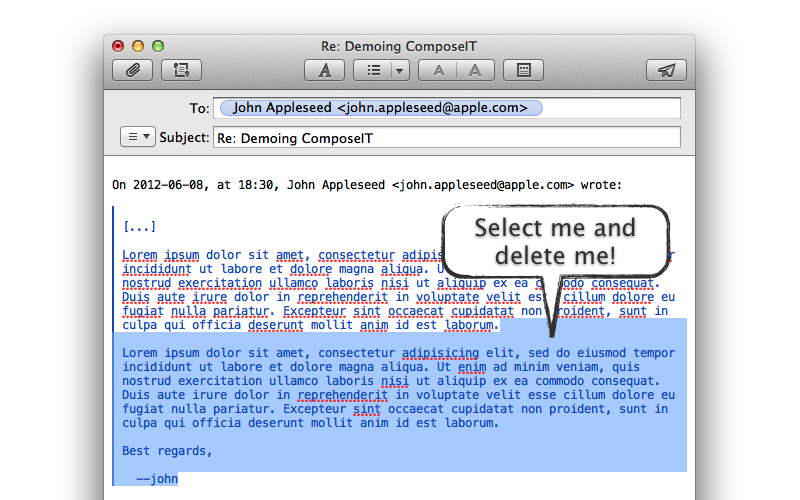This screenshot has height=500, width=800.
Task: Open the Fonts panel with the bold A icon
Action: click(324, 70)
